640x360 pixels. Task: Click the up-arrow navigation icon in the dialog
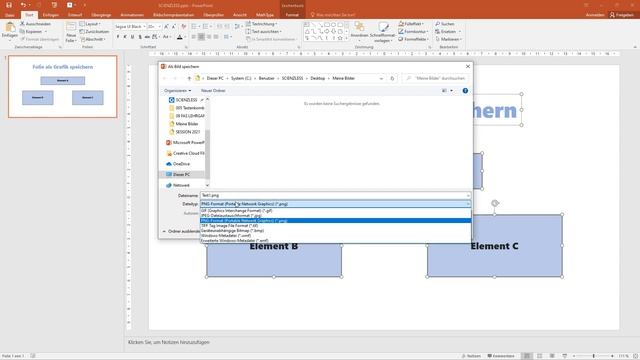pos(189,78)
